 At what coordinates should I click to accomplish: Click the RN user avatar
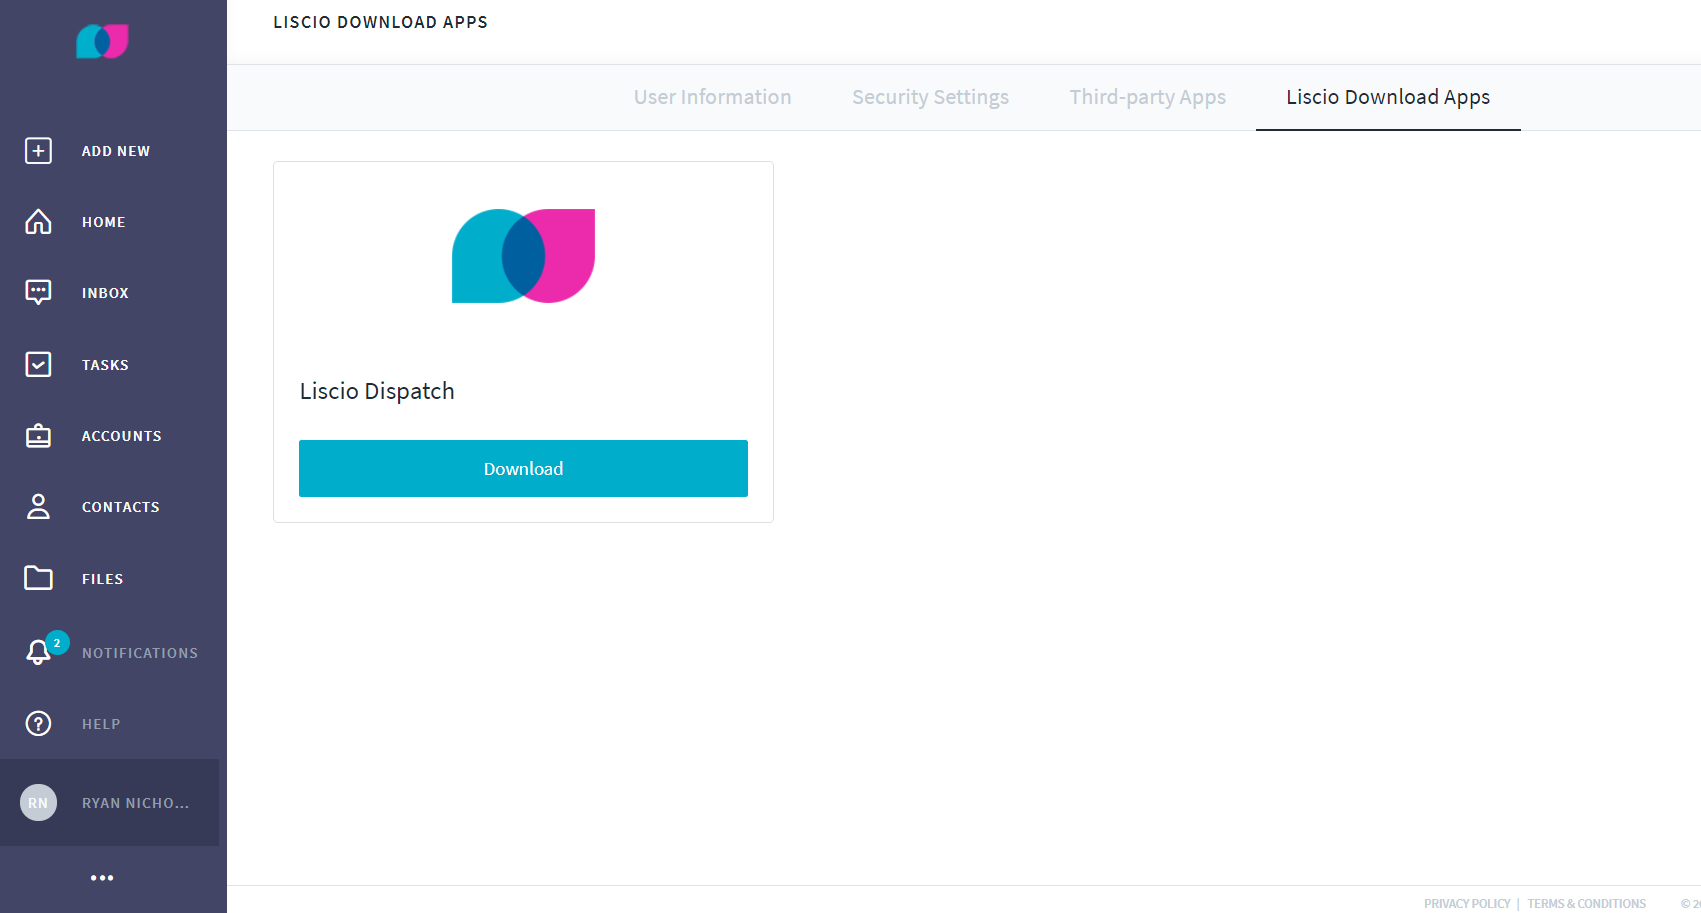38,803
